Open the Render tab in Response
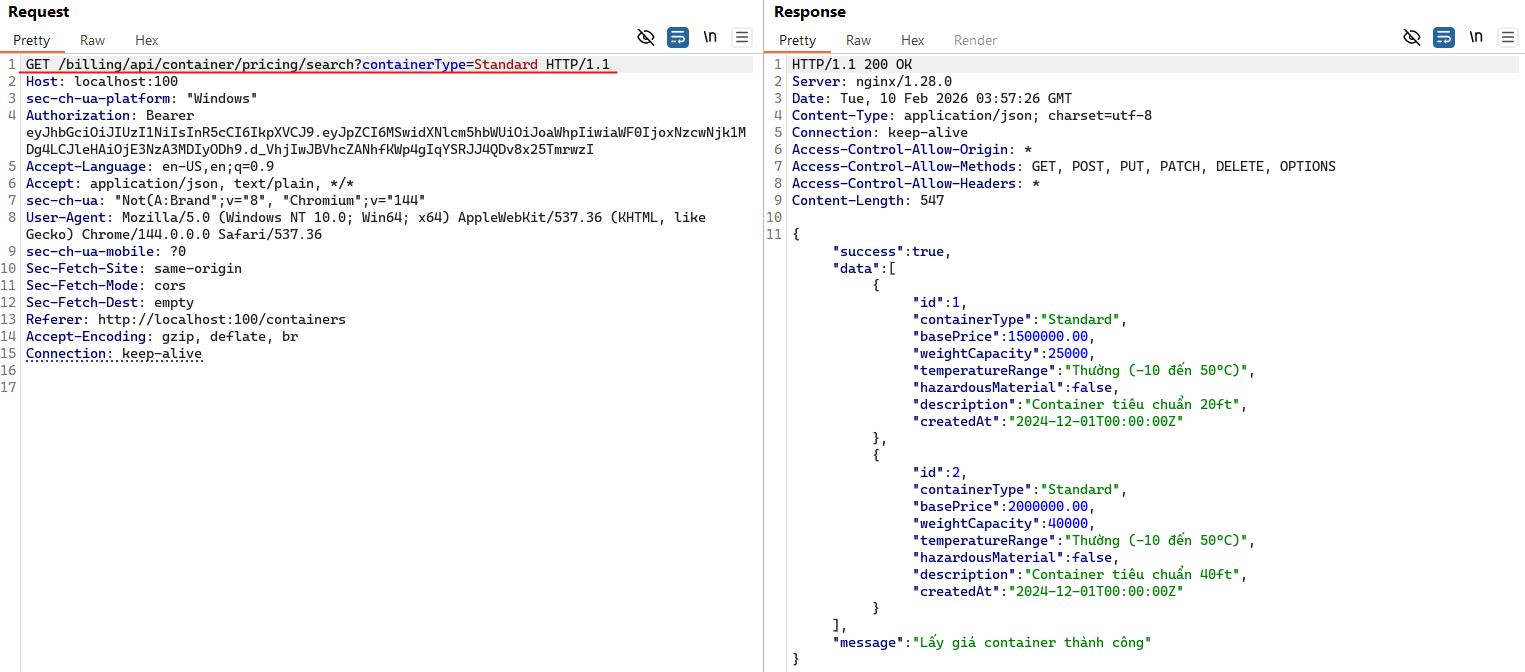 (975, 40)
